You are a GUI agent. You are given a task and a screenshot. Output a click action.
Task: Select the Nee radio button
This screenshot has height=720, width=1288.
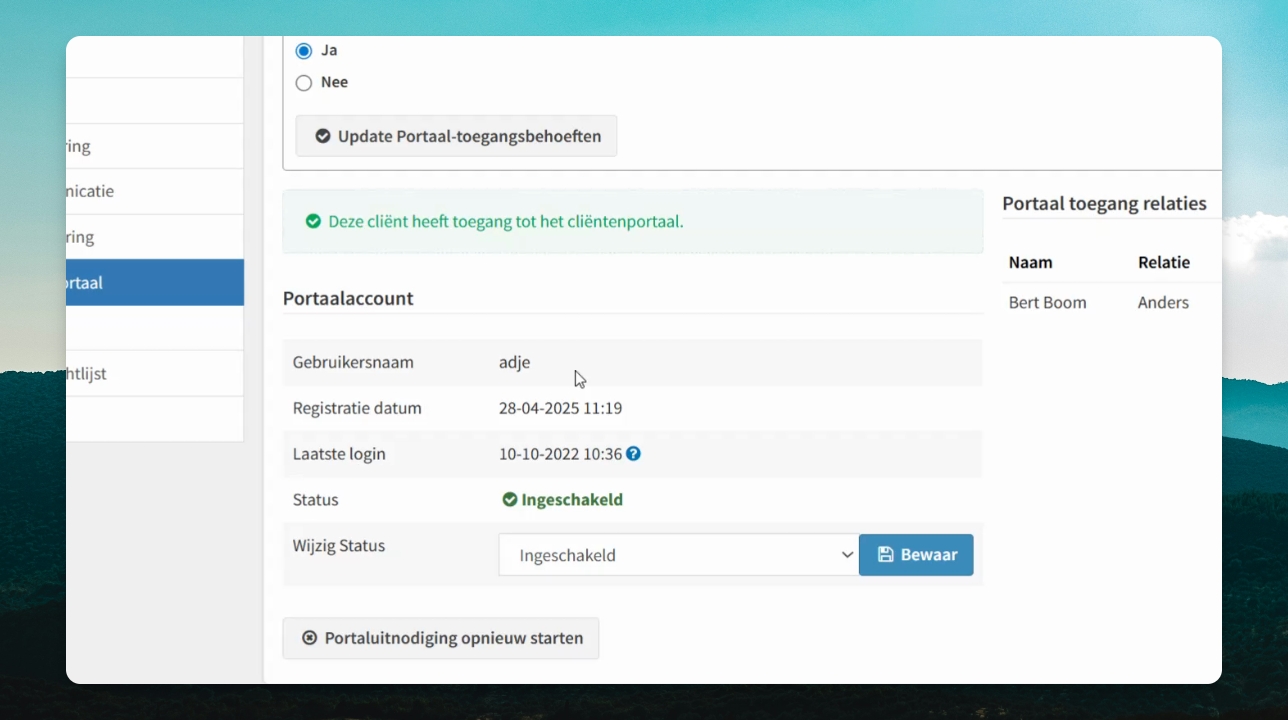tap(304, 83)
